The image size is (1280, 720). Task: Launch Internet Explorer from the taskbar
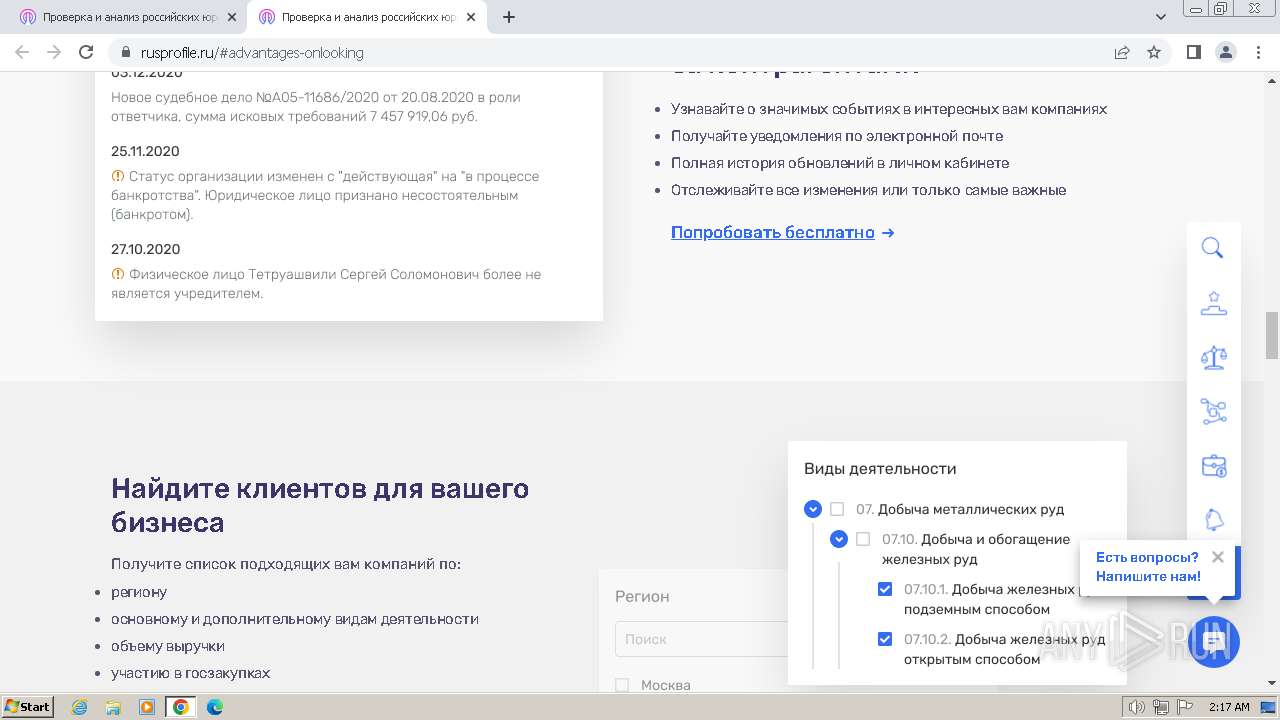tap(79, 707)
